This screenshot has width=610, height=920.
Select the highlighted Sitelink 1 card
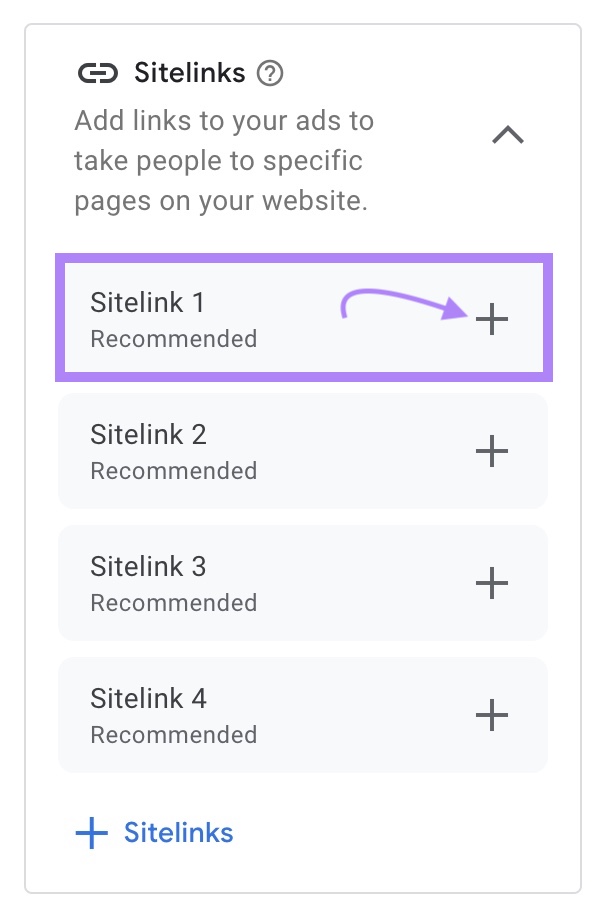coord(300,319)
